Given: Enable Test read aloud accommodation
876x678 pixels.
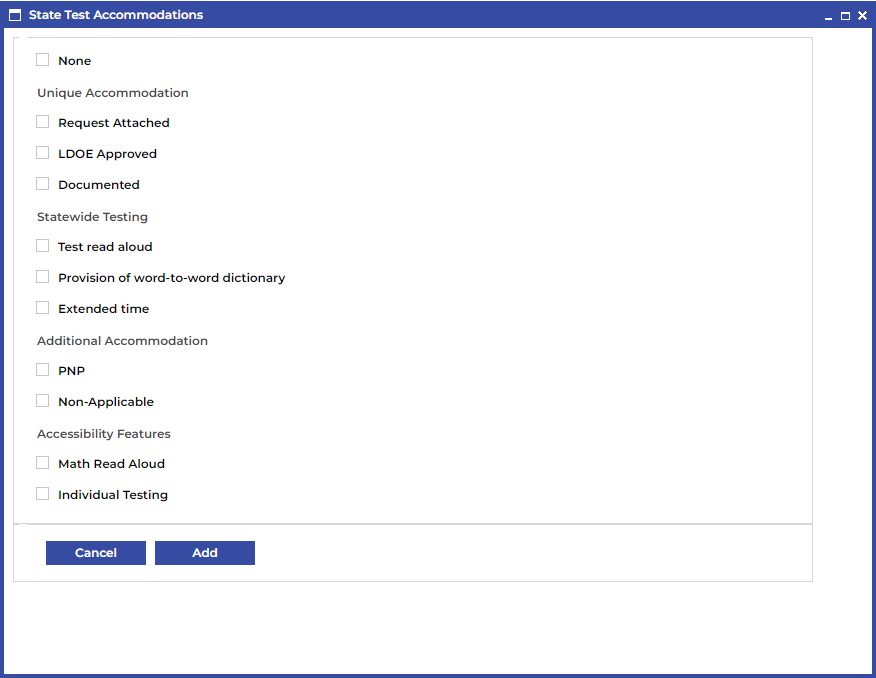Looking at the screenshot, I should pyautogui.click(x=43, y=246).
